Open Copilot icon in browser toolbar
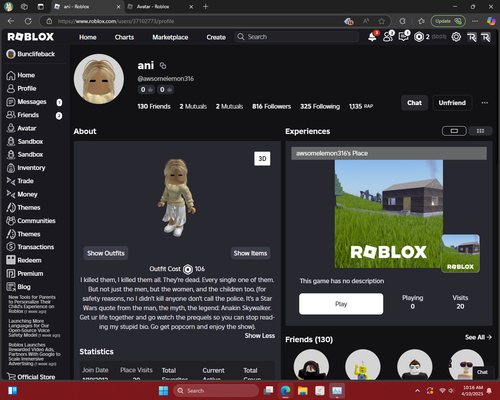The height and width of the screenshot is (400, 500). [x=491, y=21]
